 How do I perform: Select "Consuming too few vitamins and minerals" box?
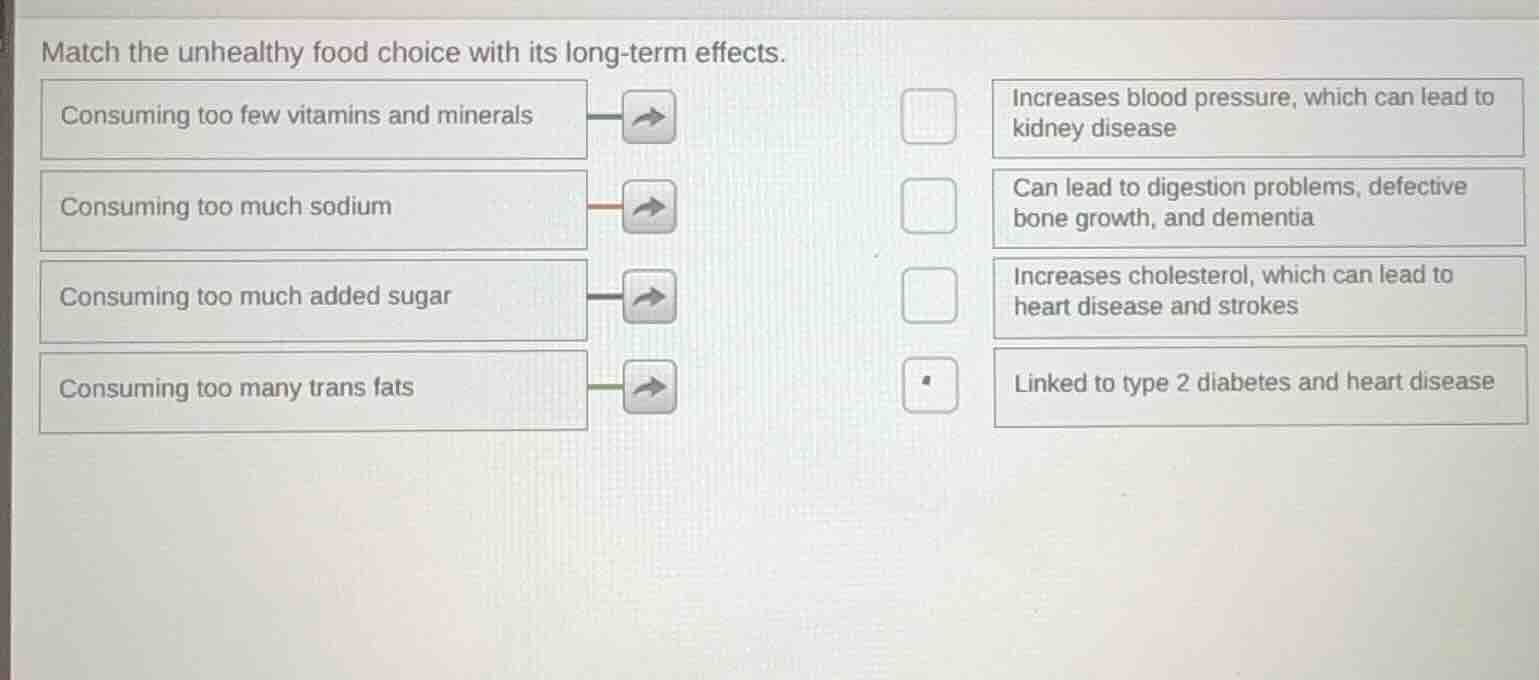(x=313, y=118)
